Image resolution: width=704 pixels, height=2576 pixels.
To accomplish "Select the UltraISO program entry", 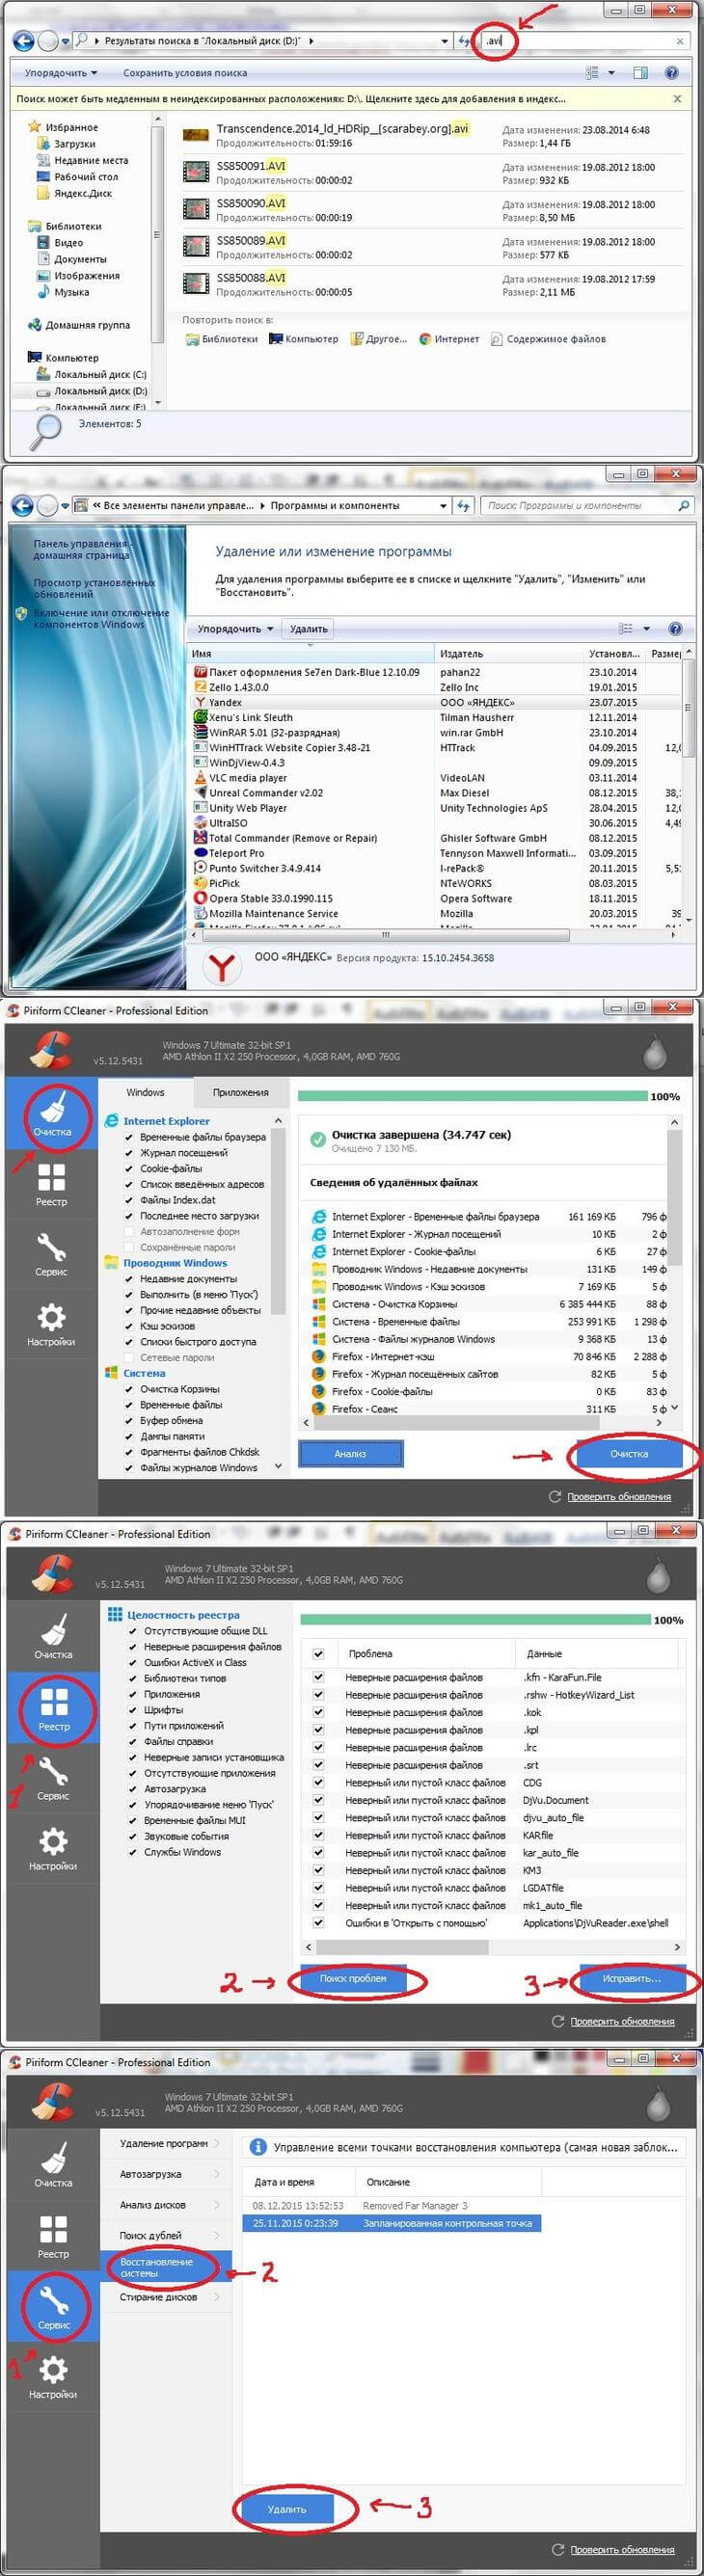I will click(438, 823).
